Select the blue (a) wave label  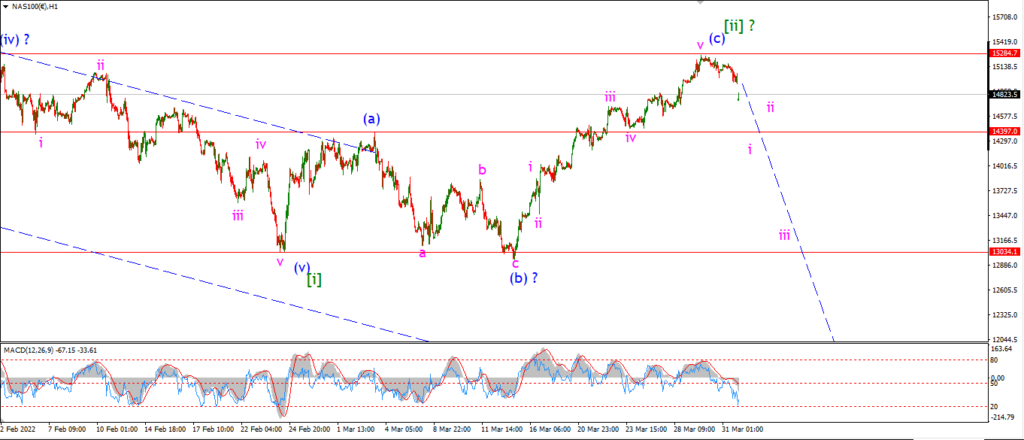point(372,119)
